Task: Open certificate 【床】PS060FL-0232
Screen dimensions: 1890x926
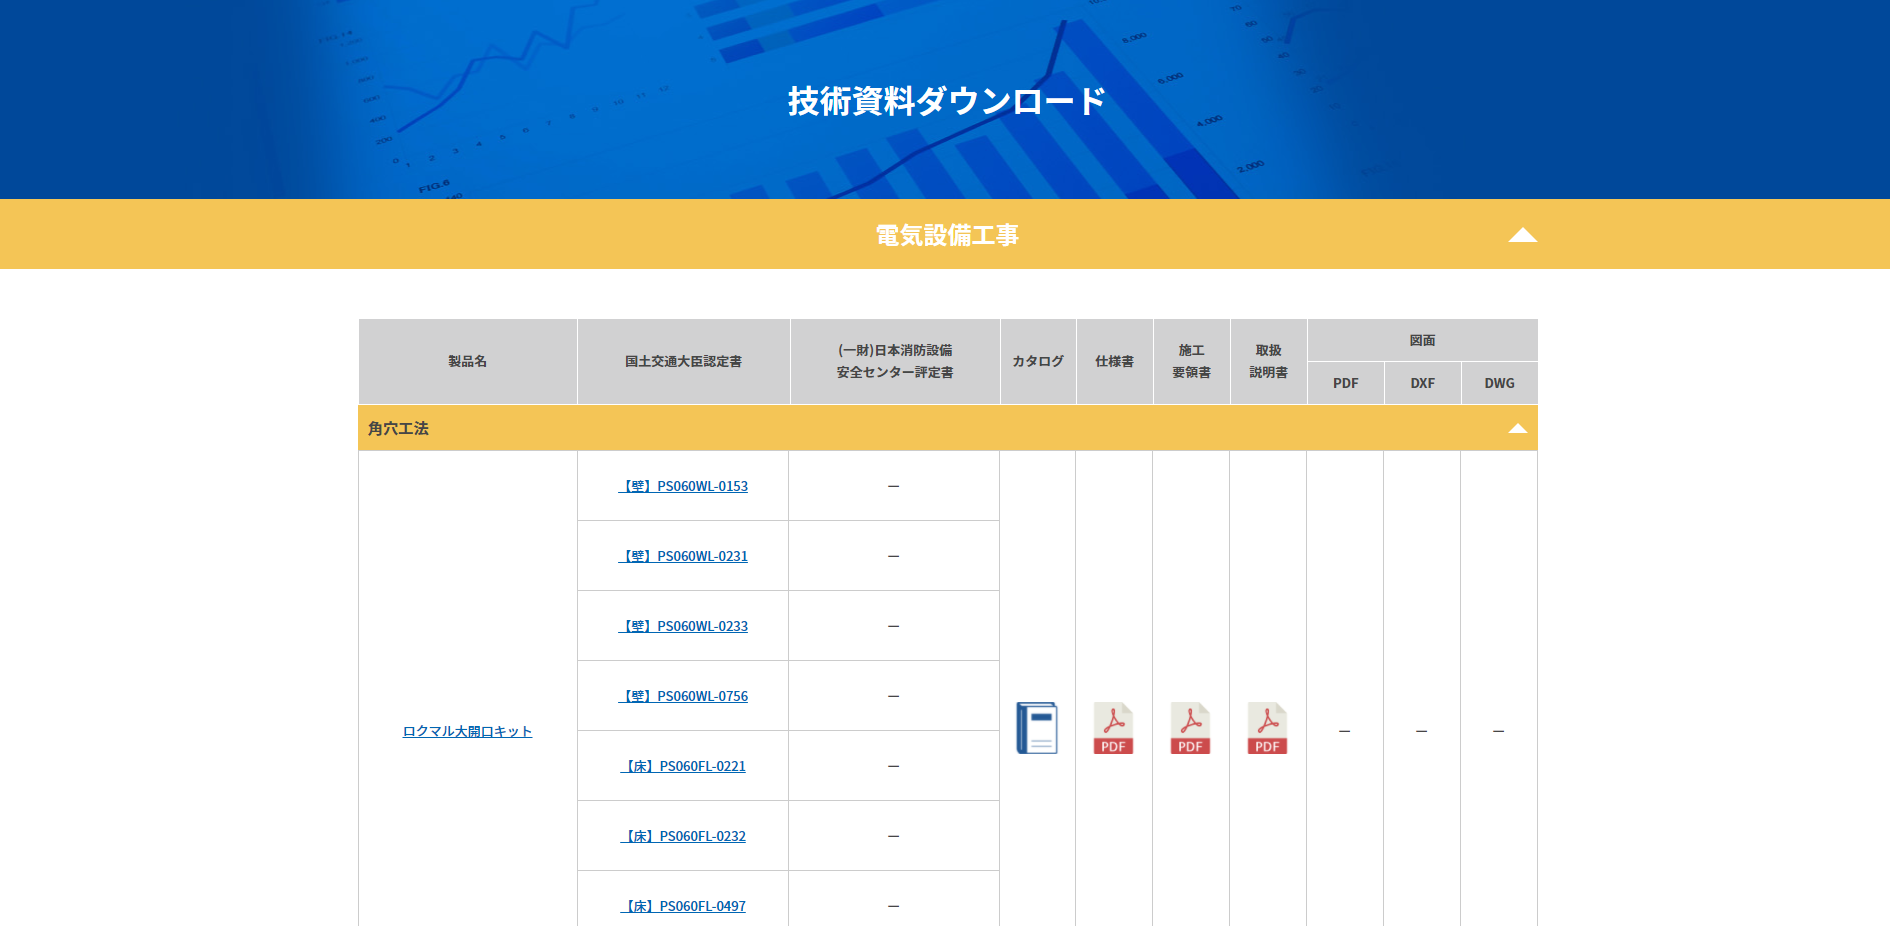Action: coord(684,836)
